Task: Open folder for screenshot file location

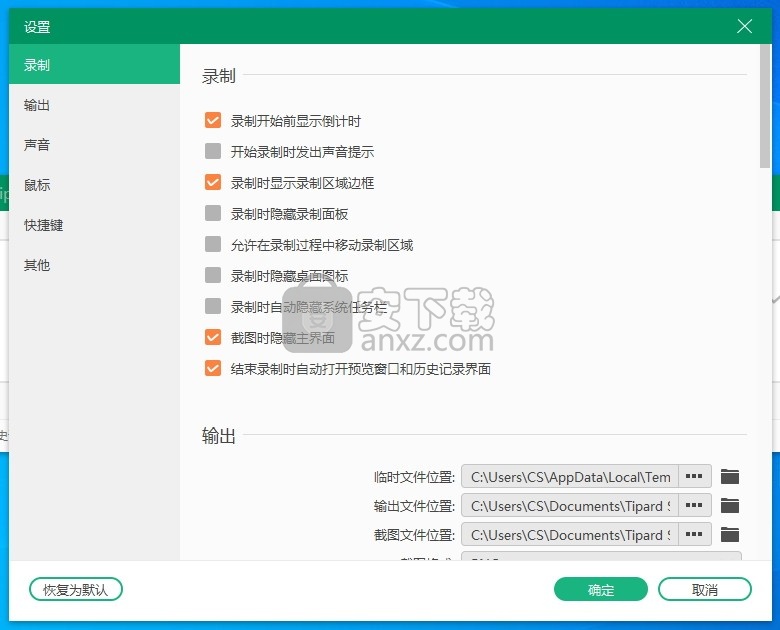Action: [730, 534]
